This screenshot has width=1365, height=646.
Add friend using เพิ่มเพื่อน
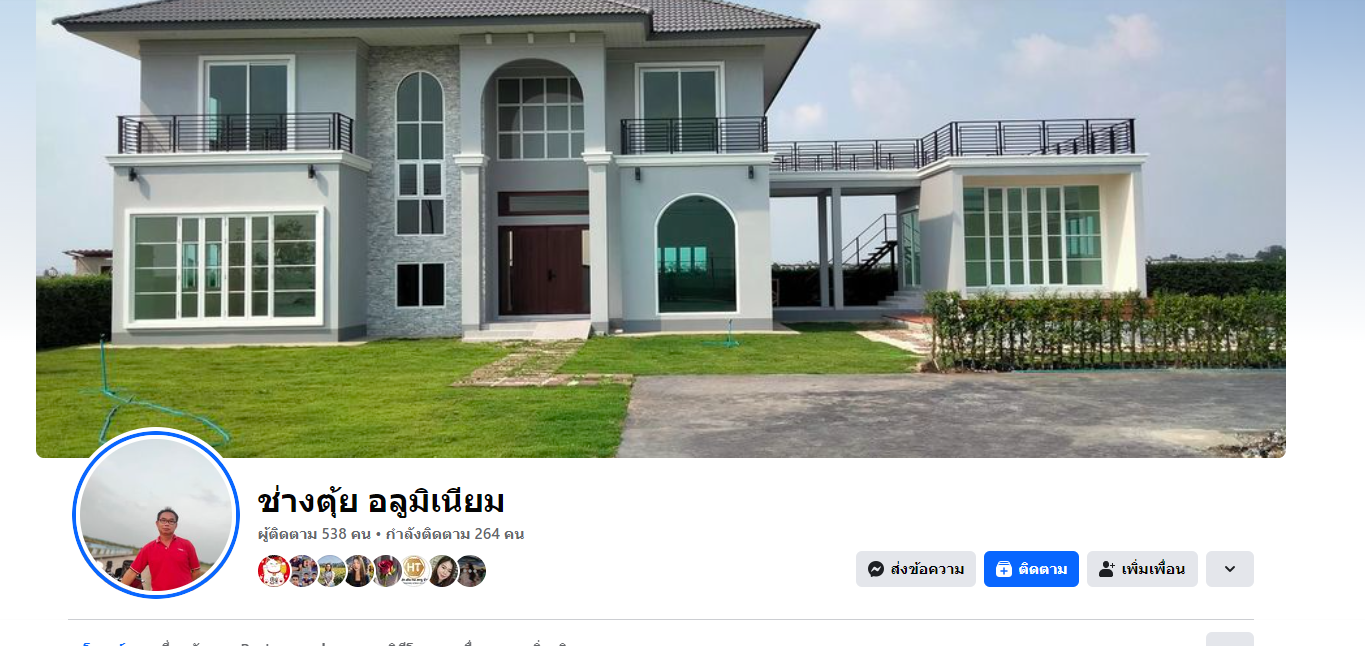click(1142, 569)
